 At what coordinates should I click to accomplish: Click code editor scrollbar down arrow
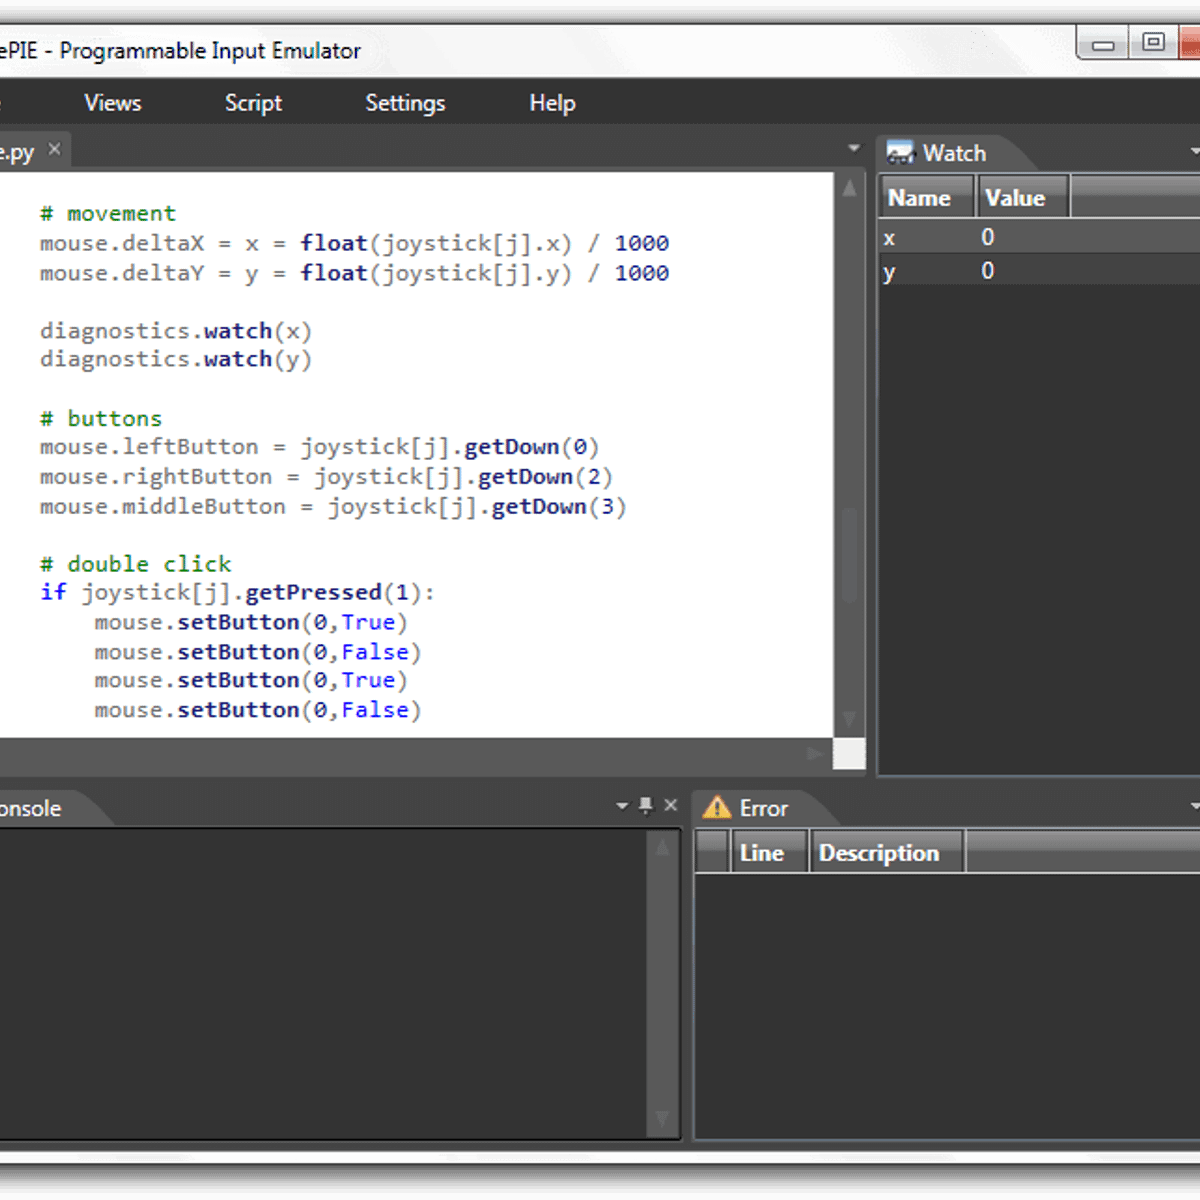(849, 719)
